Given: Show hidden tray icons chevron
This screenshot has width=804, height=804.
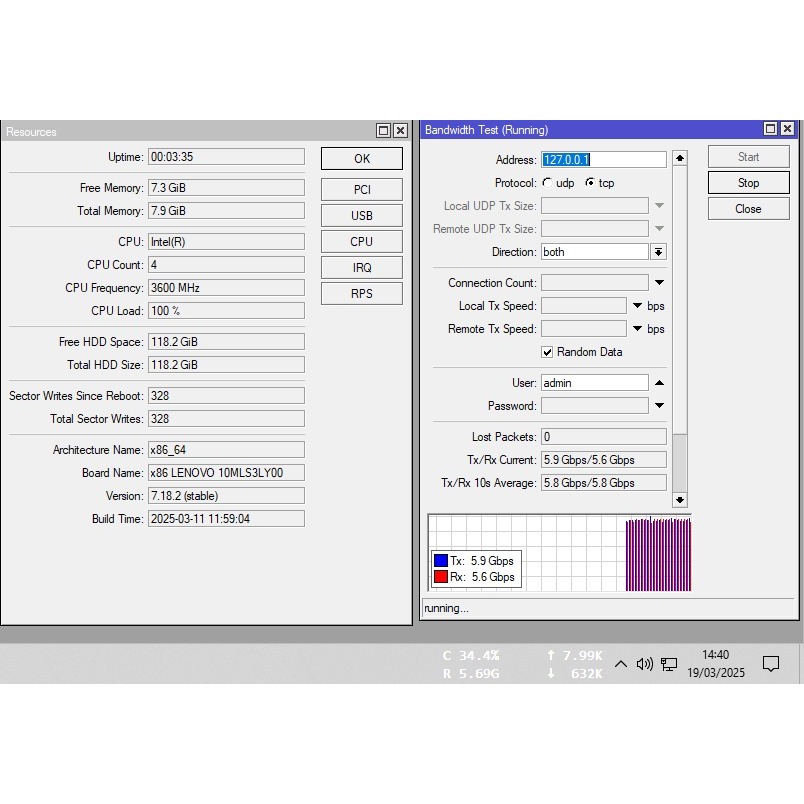Looking at the screenshot, I should pyautogui.click(x=621, y=664).
